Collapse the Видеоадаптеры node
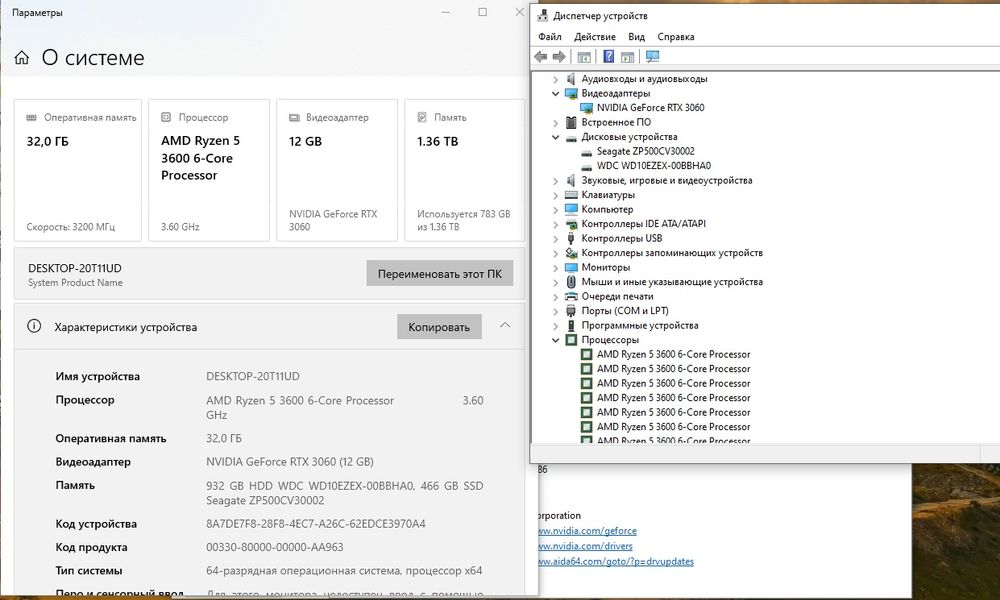This screenshot has height=600, width=1000. (555, 94)
